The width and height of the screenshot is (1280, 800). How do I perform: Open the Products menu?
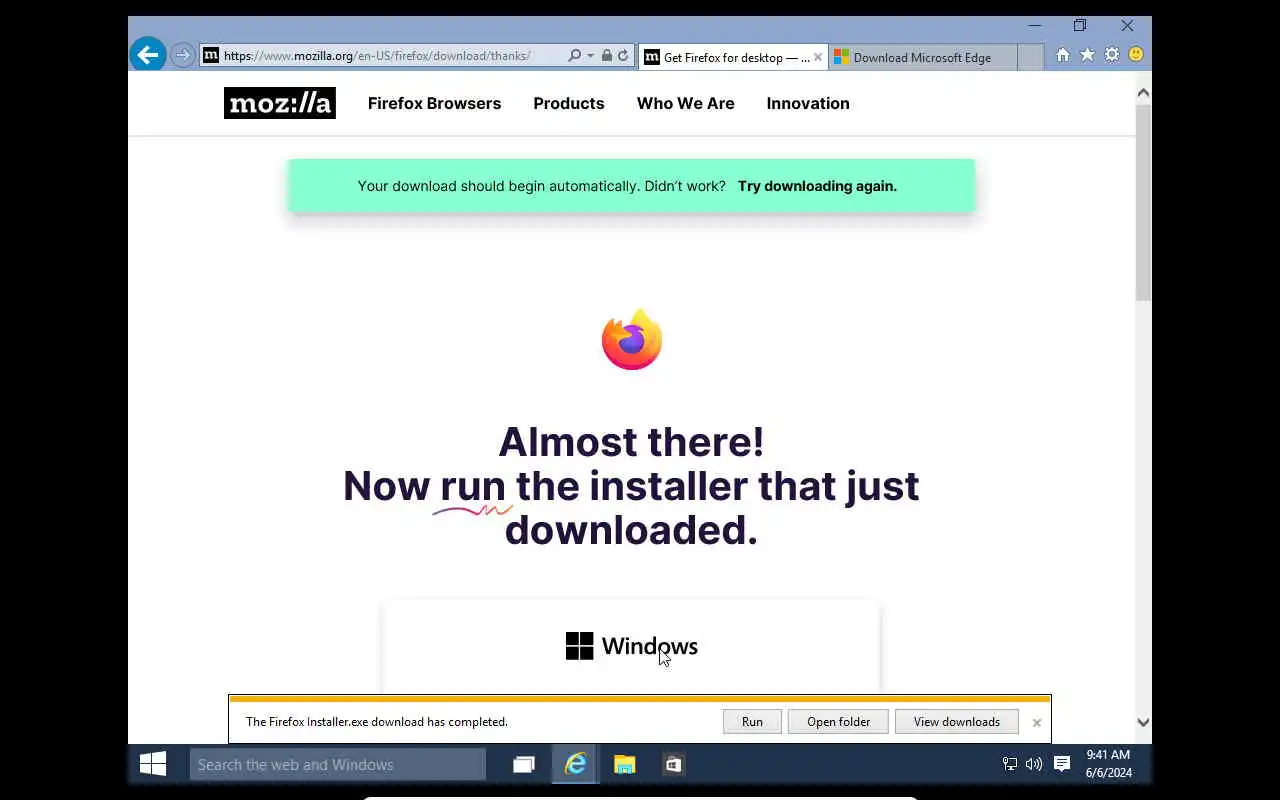click(569, 103)
